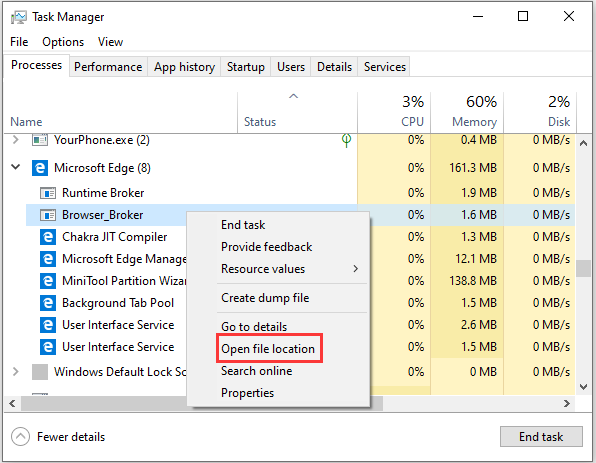
Task: Select the Runtime Broker row text
Action: pyautogui.click(x=103, y=193)
